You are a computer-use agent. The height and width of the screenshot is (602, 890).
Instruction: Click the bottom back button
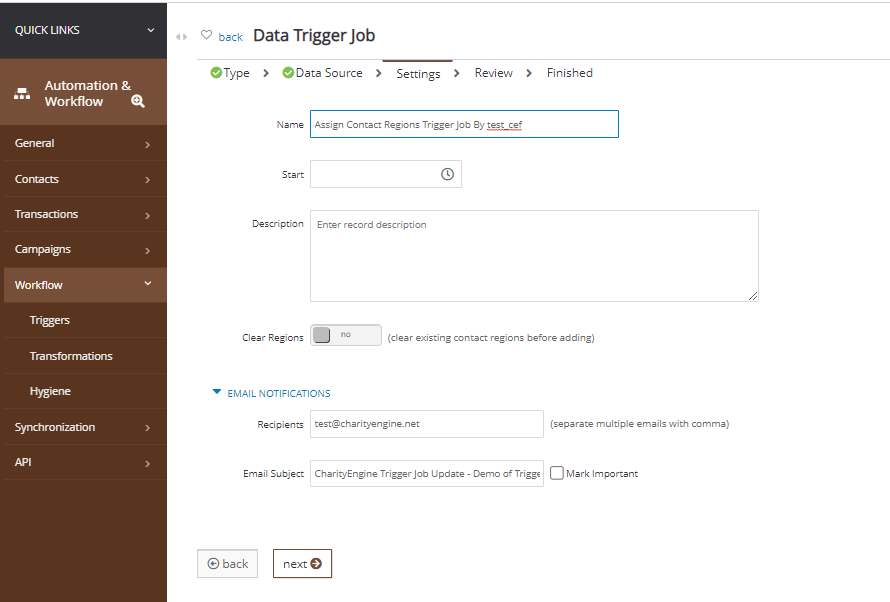pos(228,563)
